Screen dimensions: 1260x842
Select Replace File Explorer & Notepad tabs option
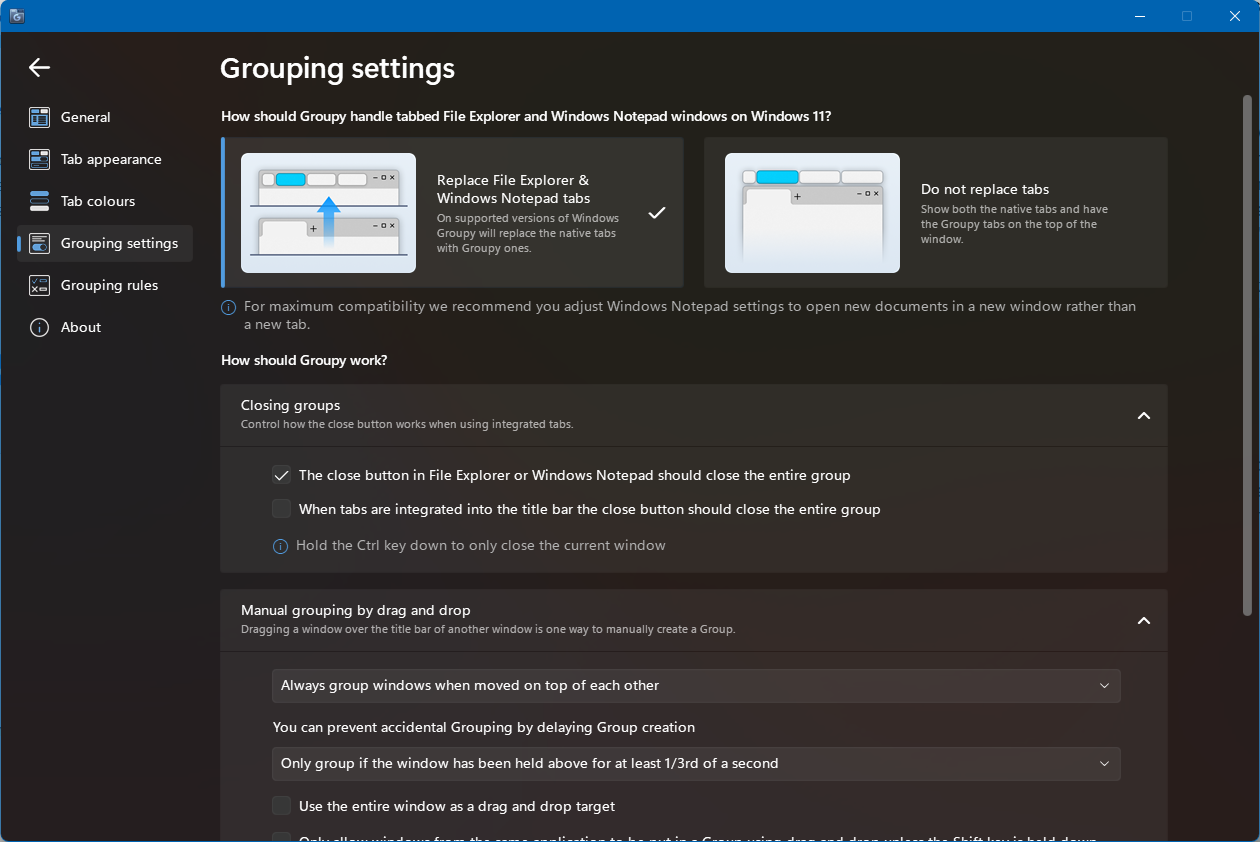click(x=452, y=213)
